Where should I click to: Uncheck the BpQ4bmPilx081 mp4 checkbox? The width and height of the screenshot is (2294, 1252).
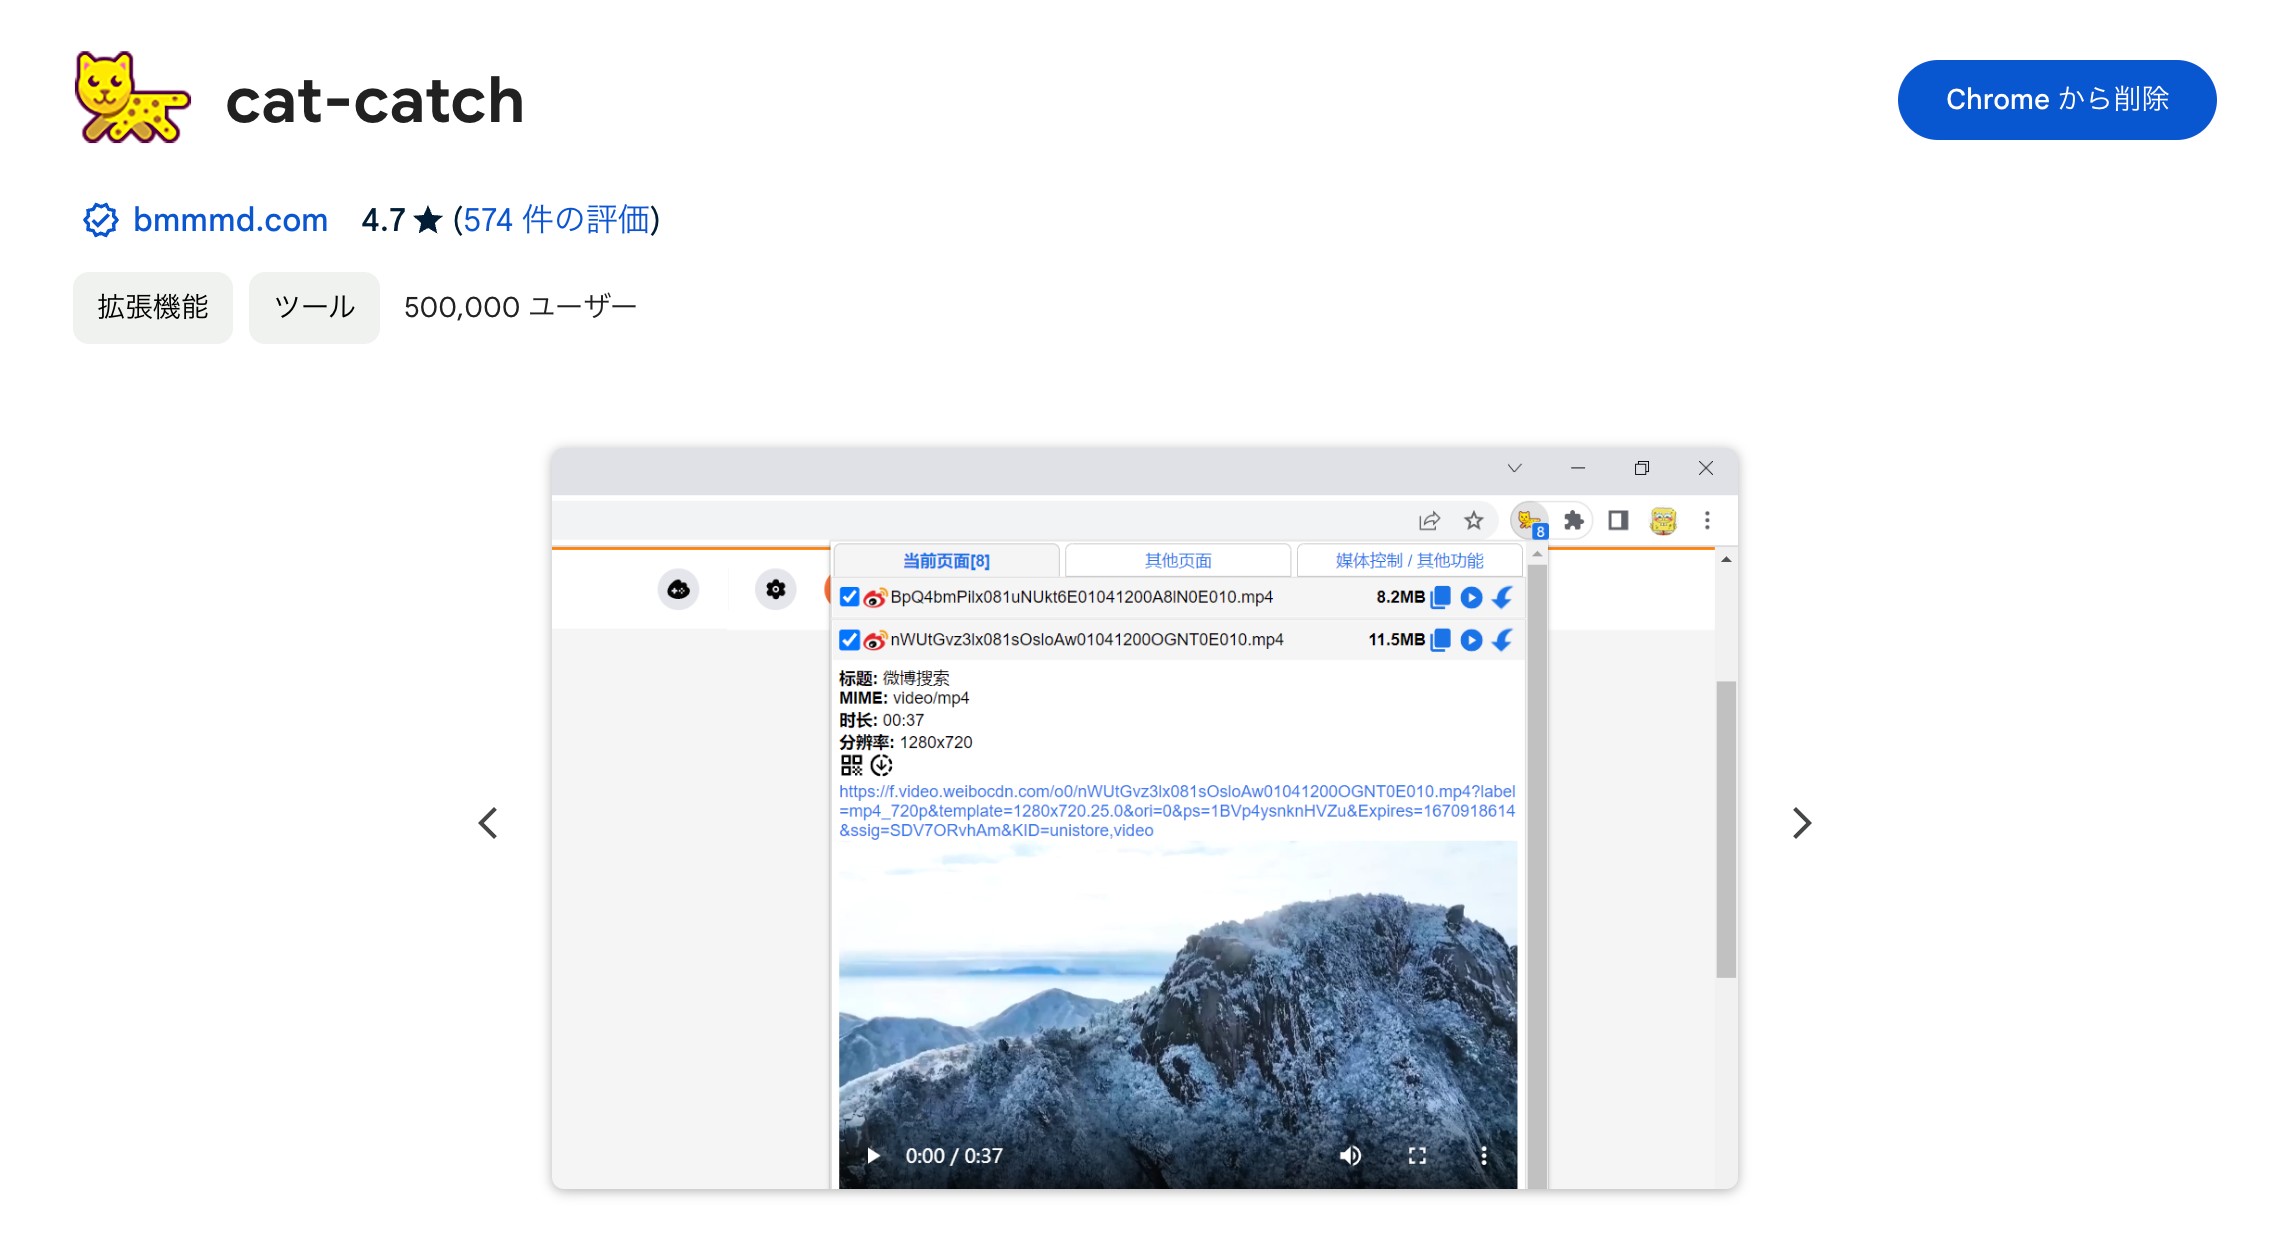point(849,597)
